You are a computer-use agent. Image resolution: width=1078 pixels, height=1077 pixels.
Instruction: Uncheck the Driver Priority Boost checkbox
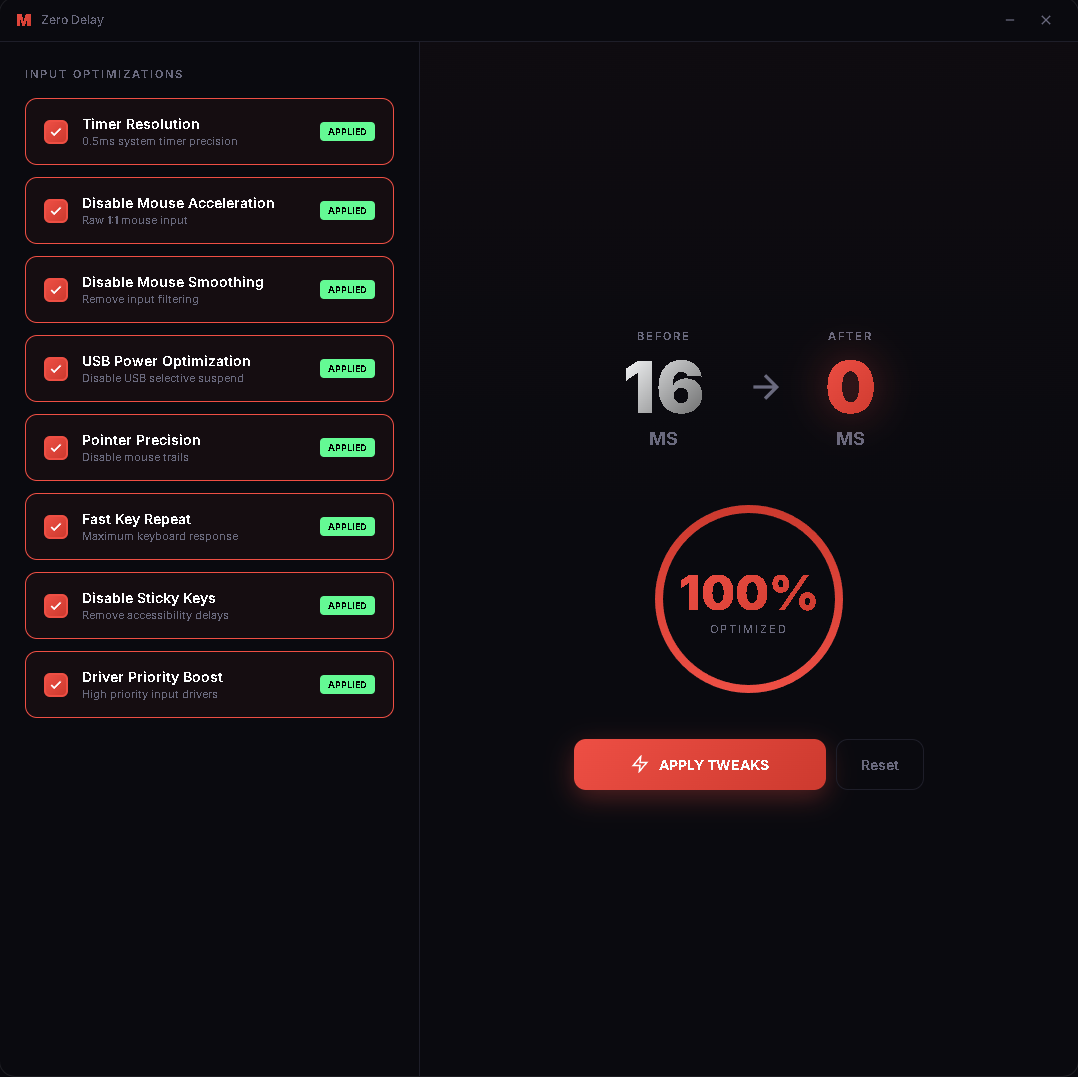pyautogui.click(x=56, y=685)
